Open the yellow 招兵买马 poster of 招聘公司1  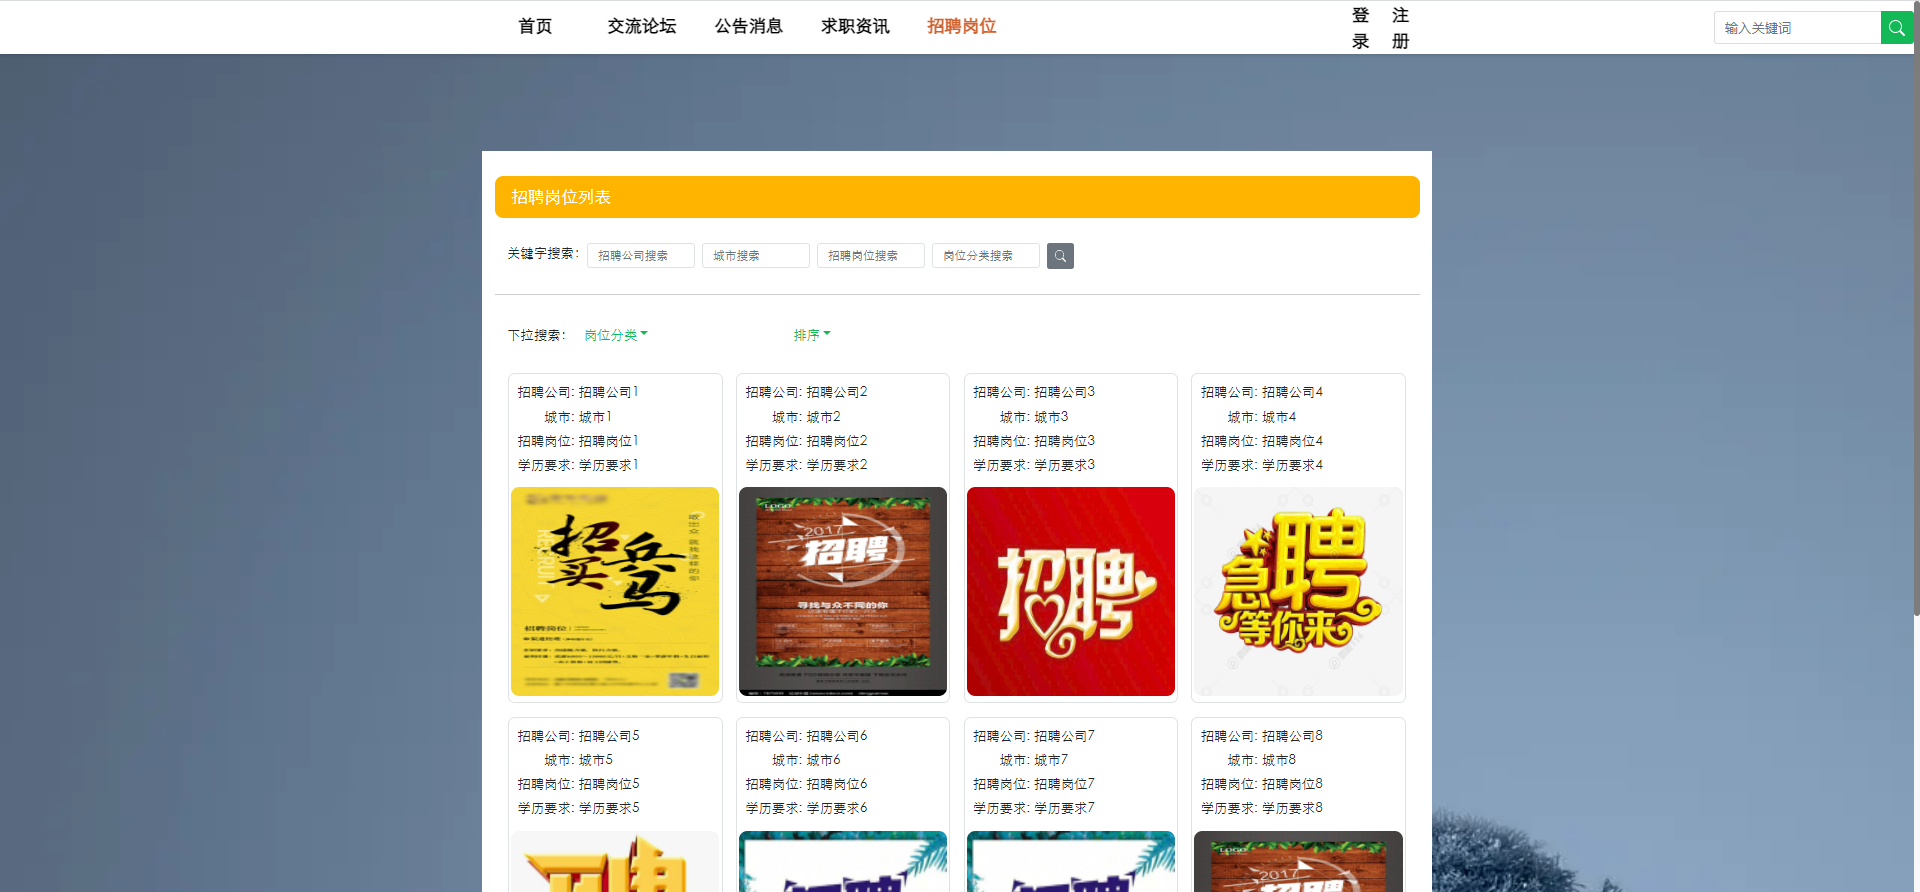click(x=615, y=591)
